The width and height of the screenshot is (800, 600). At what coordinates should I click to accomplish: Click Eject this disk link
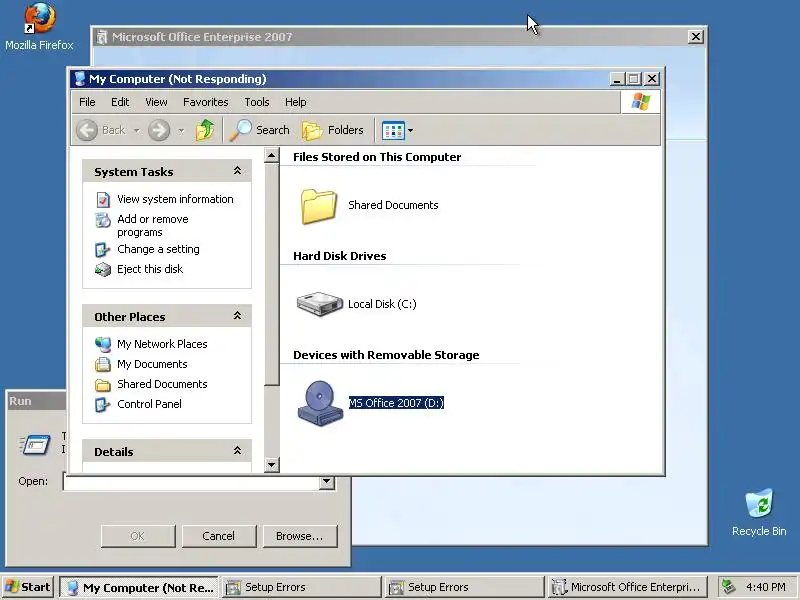pyautogui.click(x=150, y=269)
